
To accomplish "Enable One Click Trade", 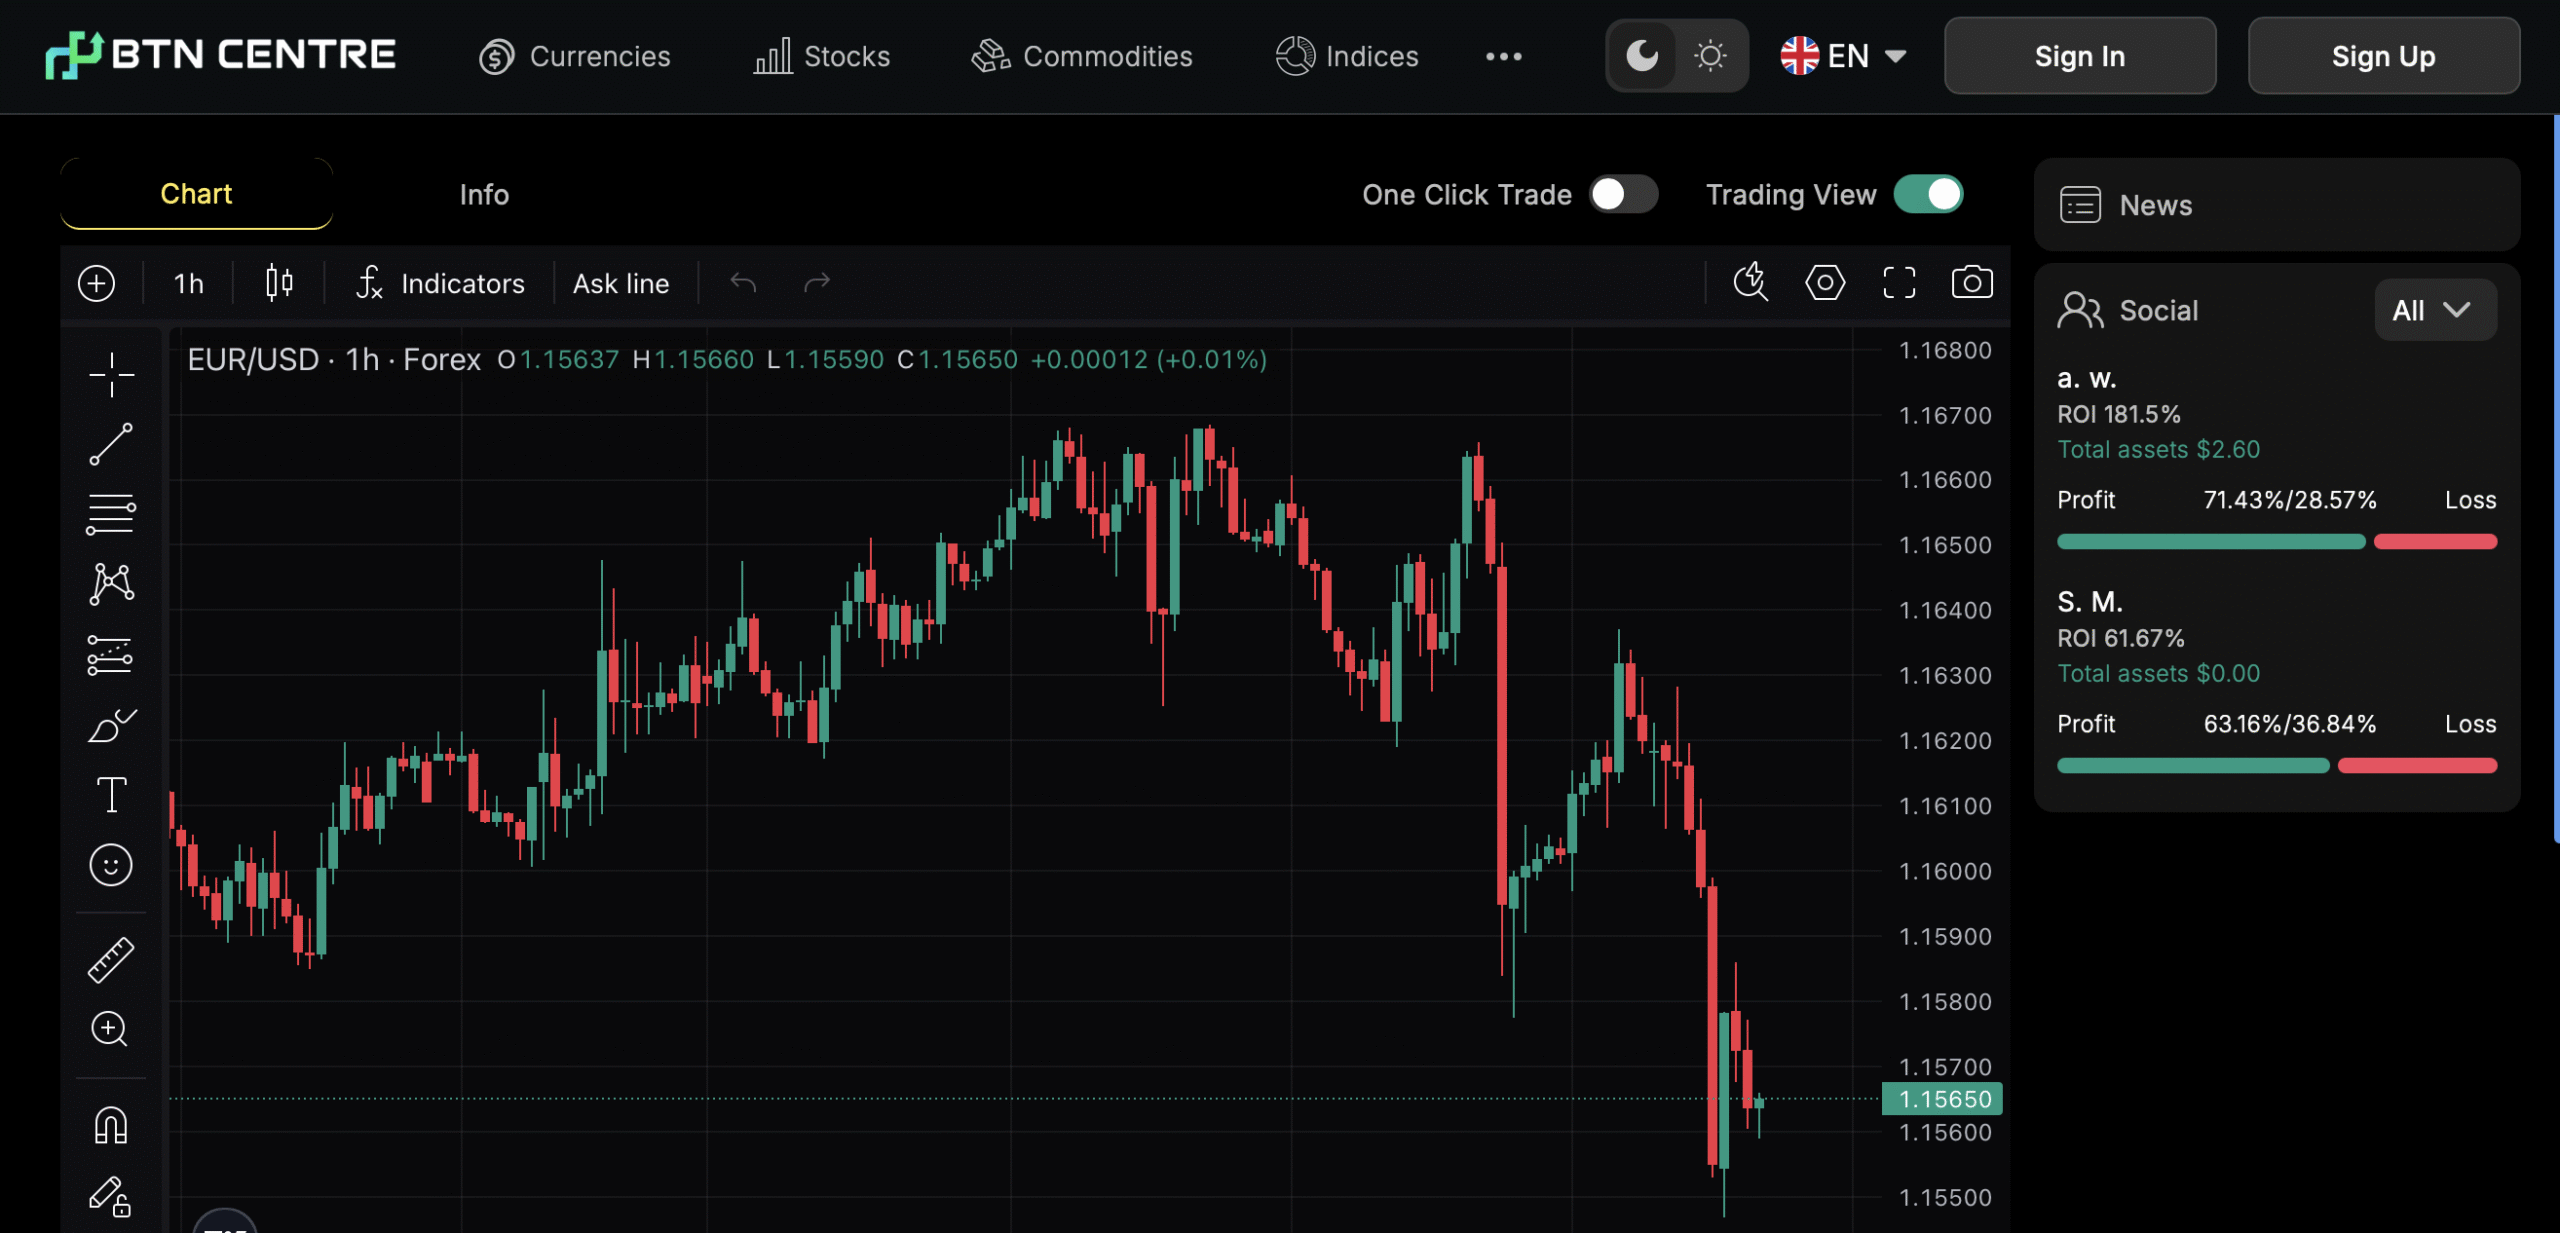I will 1622,194.
